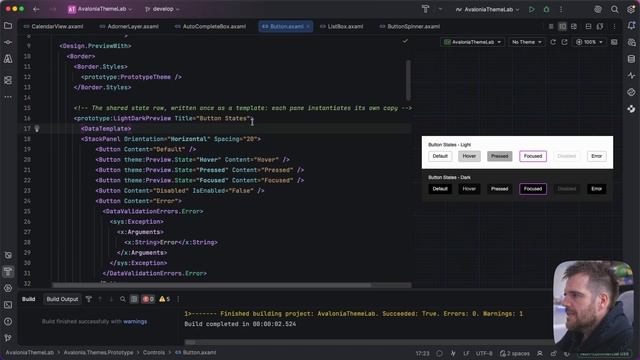The image size is (640, 360).
Task: Open the 2 spaces indent dropdown in status bar
Action: (515, 353)
